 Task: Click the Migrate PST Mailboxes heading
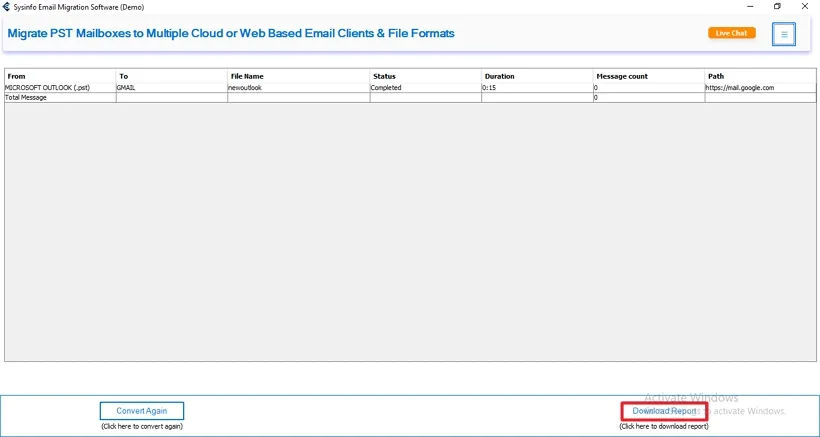click(x=231, y=33)
